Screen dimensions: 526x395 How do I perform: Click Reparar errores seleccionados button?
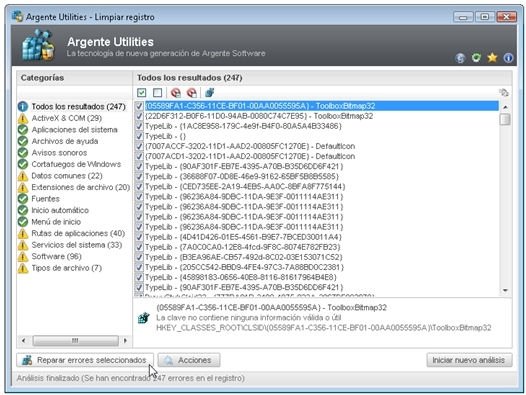pos(85,360)
